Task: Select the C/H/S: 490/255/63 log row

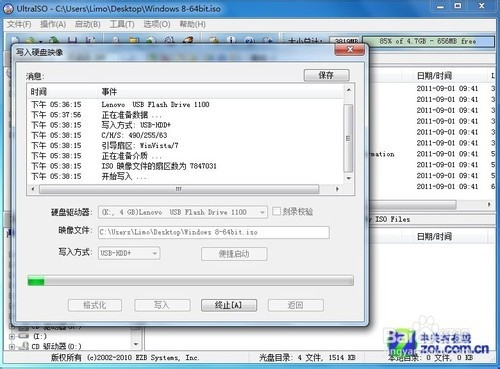Action: pyautogui.click(x=185, y=135)
